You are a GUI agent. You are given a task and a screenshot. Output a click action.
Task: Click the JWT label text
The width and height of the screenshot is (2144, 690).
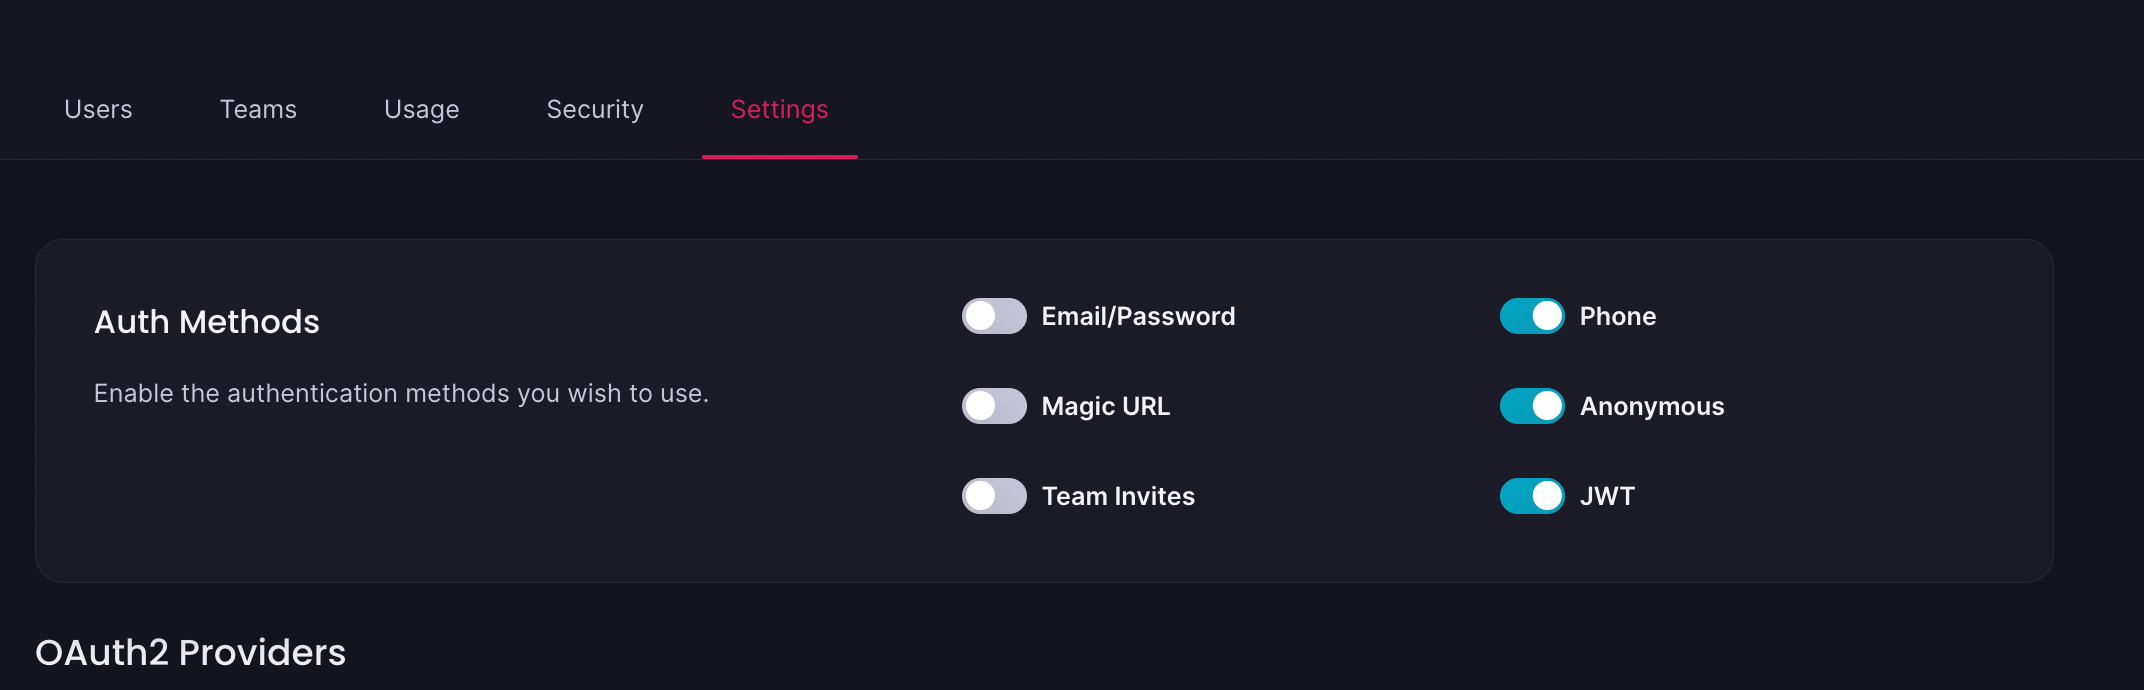click(x=1607, y=496)
